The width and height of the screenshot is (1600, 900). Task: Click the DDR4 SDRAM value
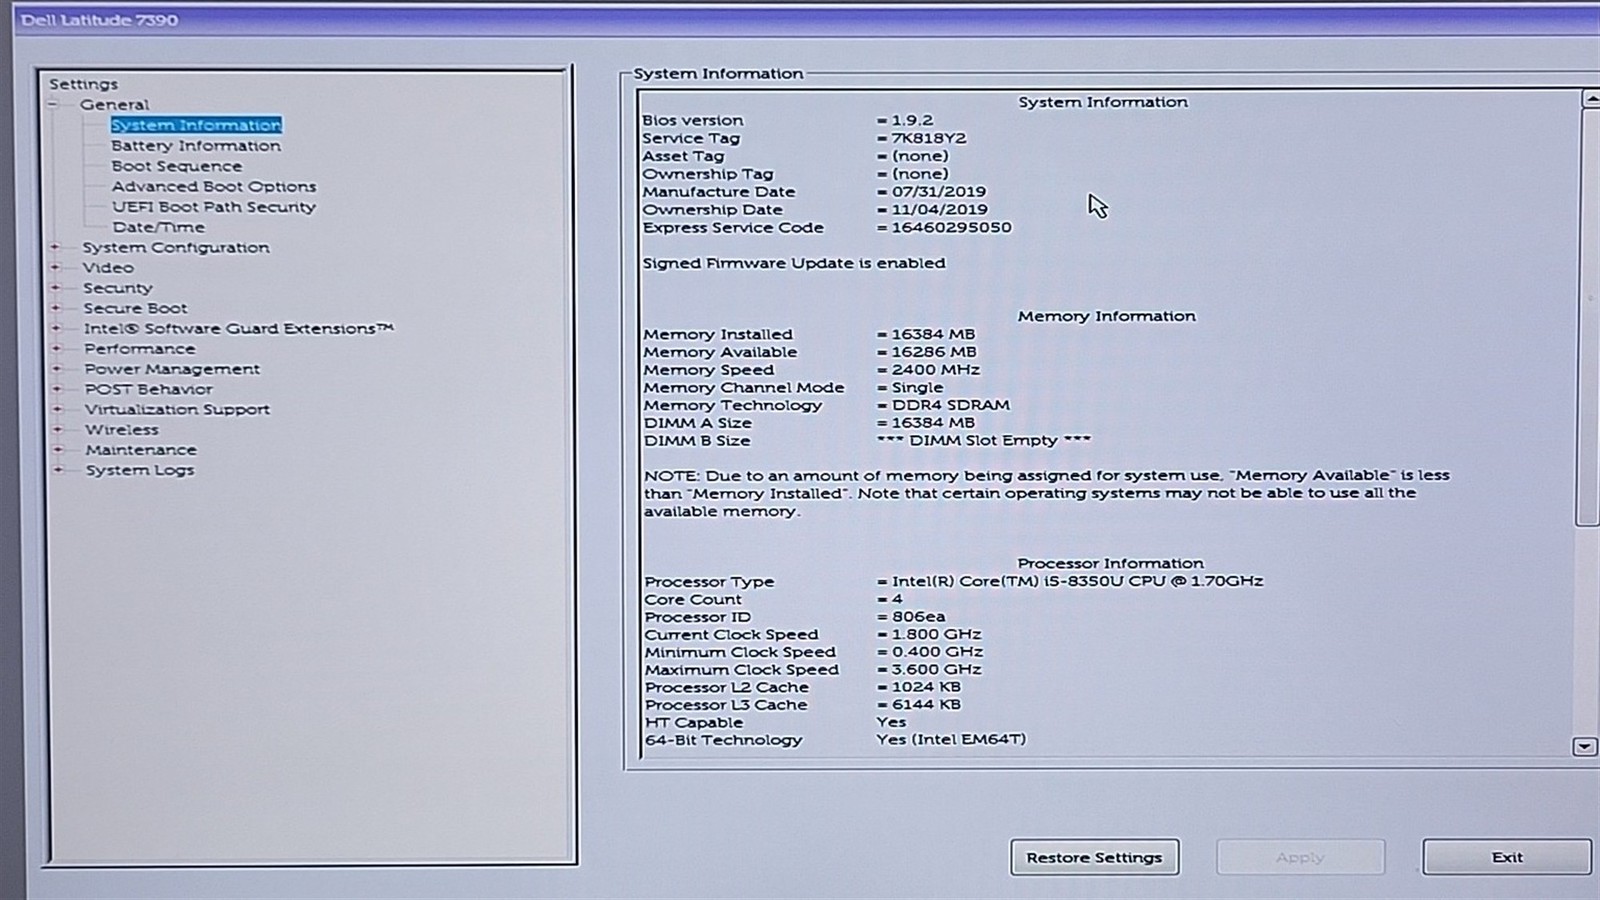tap(950, 405)
